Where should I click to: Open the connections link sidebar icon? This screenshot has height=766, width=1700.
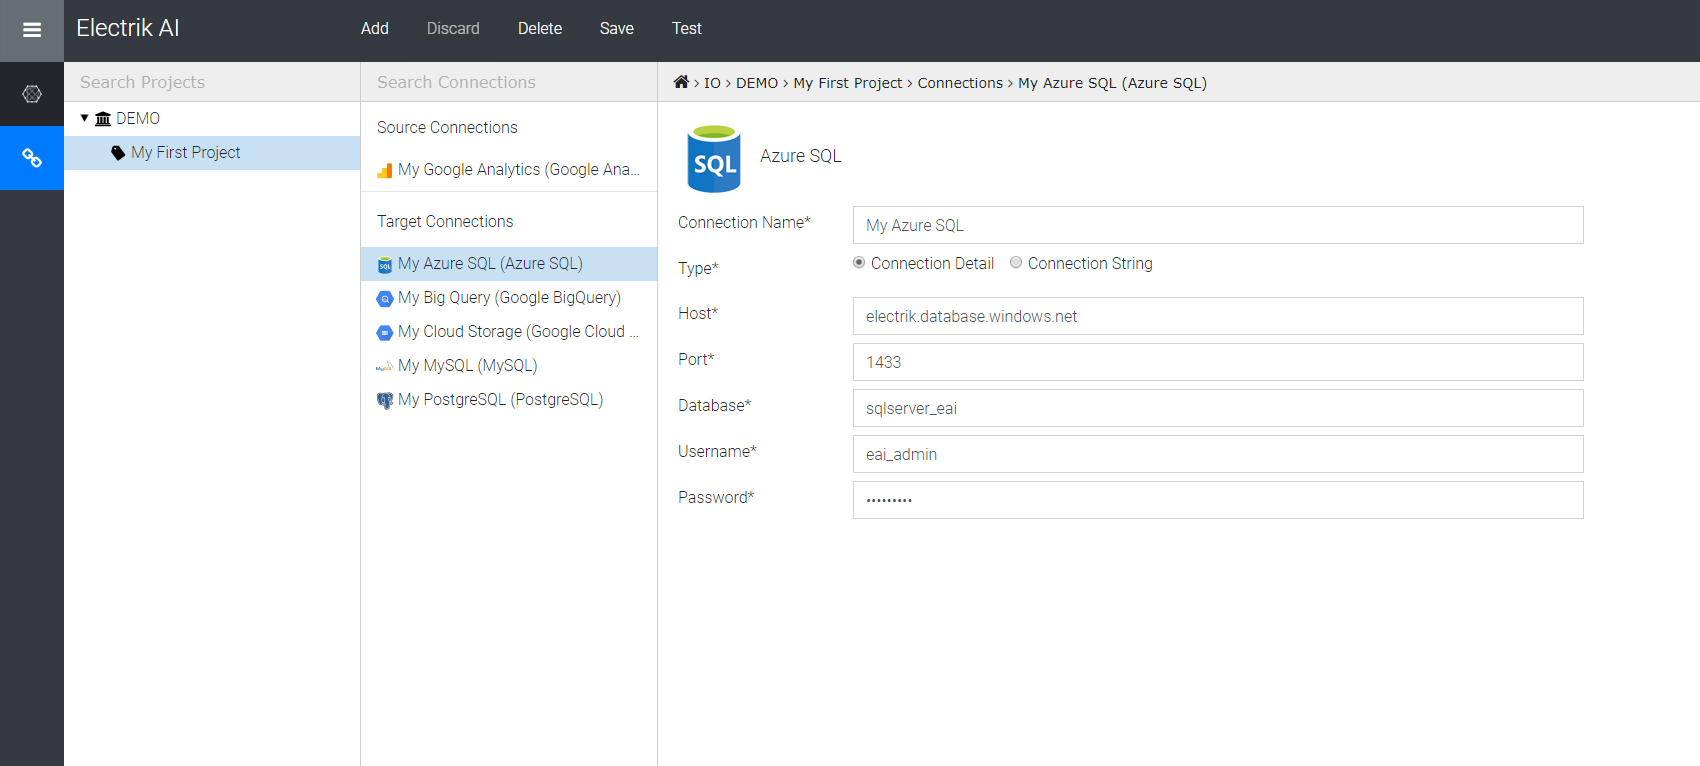32,158
